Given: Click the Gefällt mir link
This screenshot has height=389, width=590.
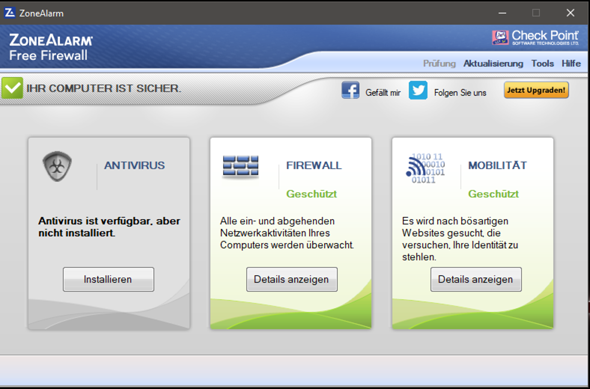Looking at the screenshot, I should pyautogui.click(x=383, y=93).
